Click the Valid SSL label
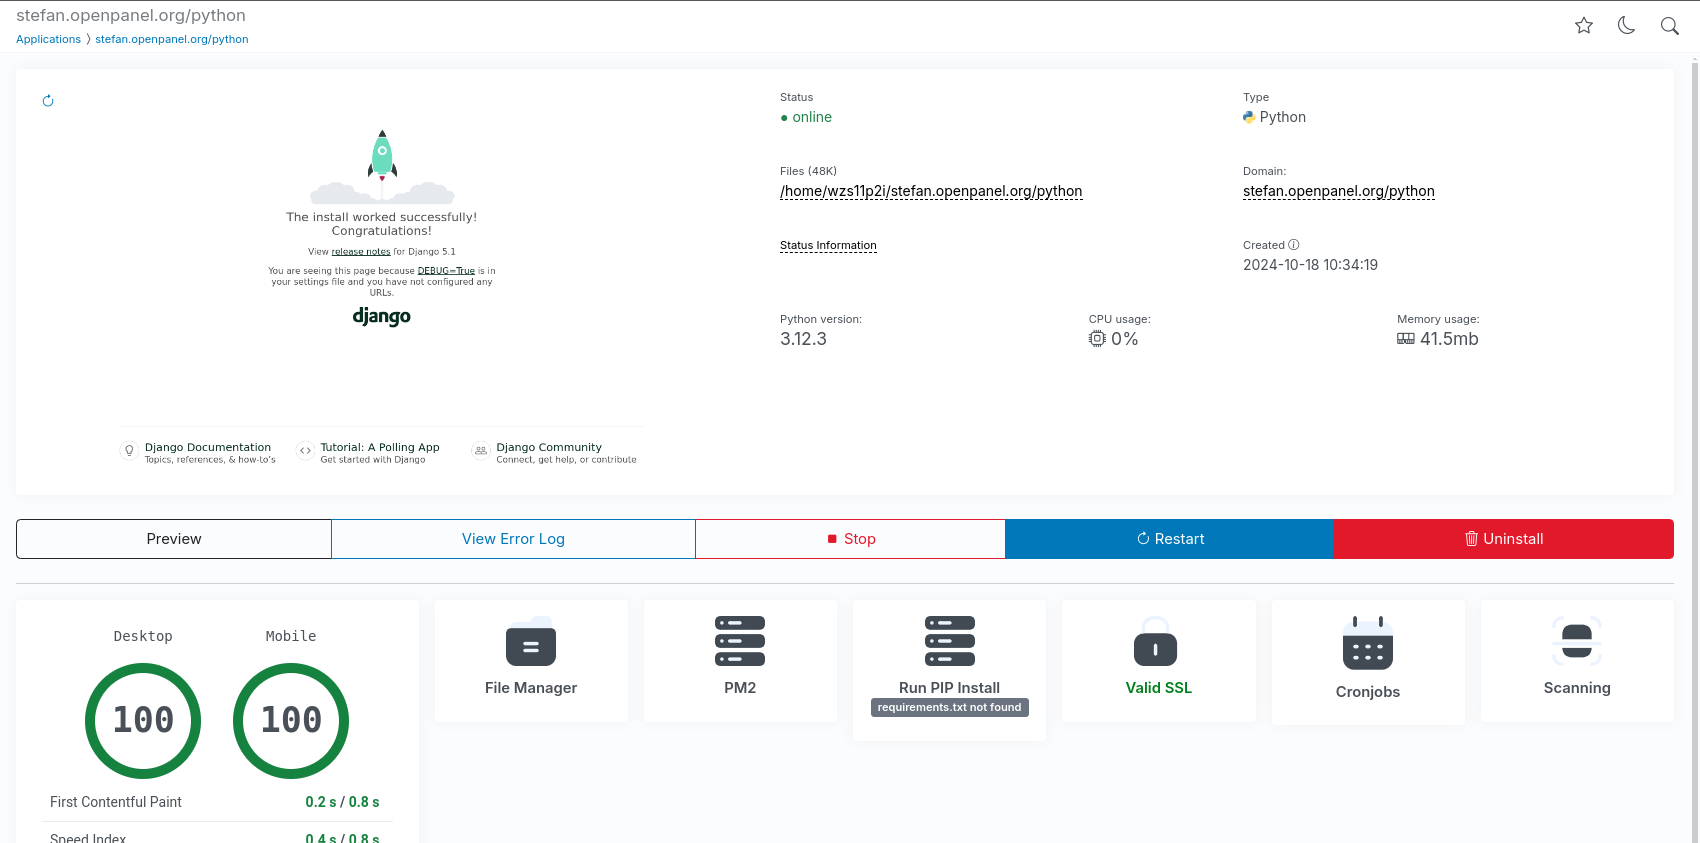 1159,688
